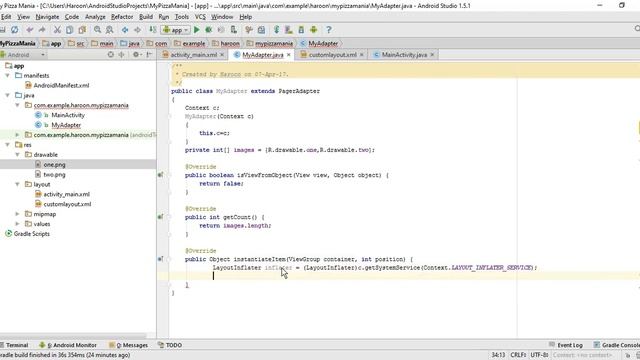Click the Replace icon next to Find
The image size is (640, 360).
(x=109, y=30)
